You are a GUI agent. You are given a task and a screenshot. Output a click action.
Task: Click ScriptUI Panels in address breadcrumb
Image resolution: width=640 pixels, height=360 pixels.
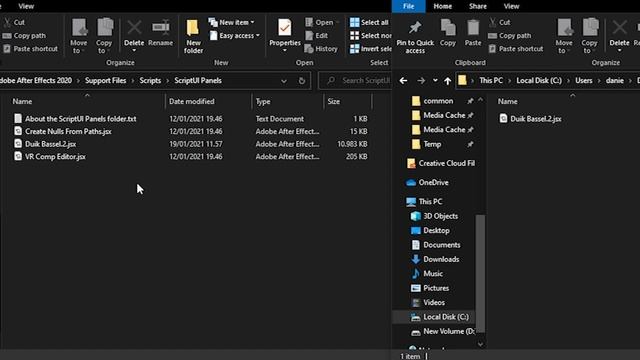[x=198, y=81]
